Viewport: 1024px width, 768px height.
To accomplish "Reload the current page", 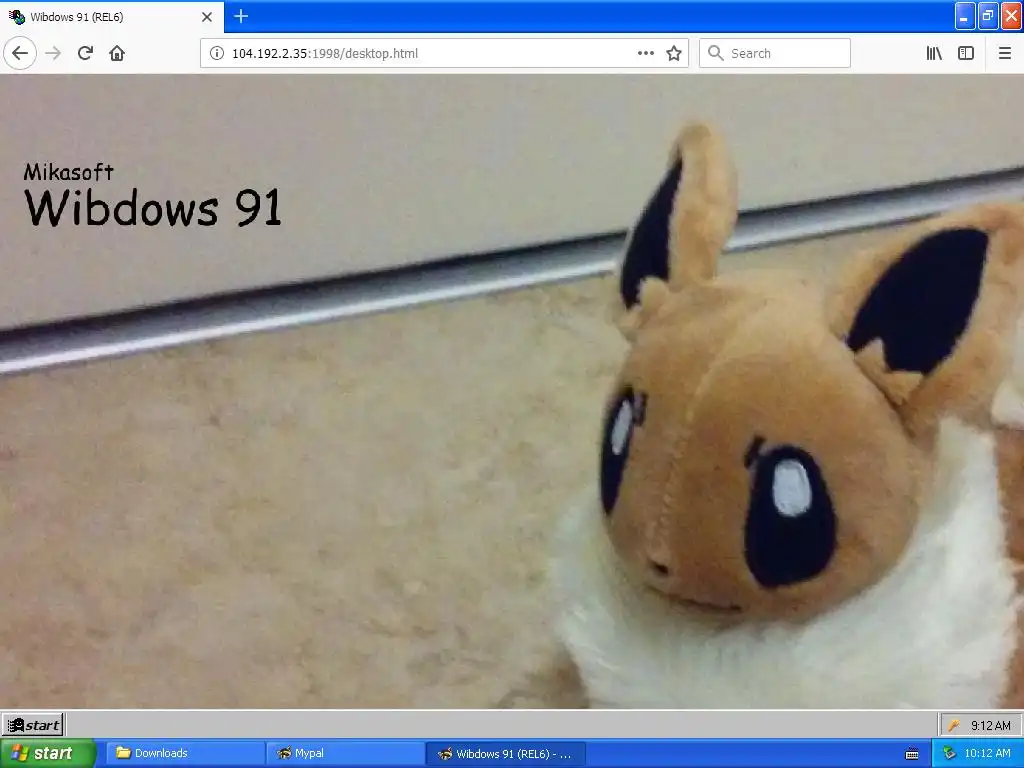I will [x=85, y=53].
